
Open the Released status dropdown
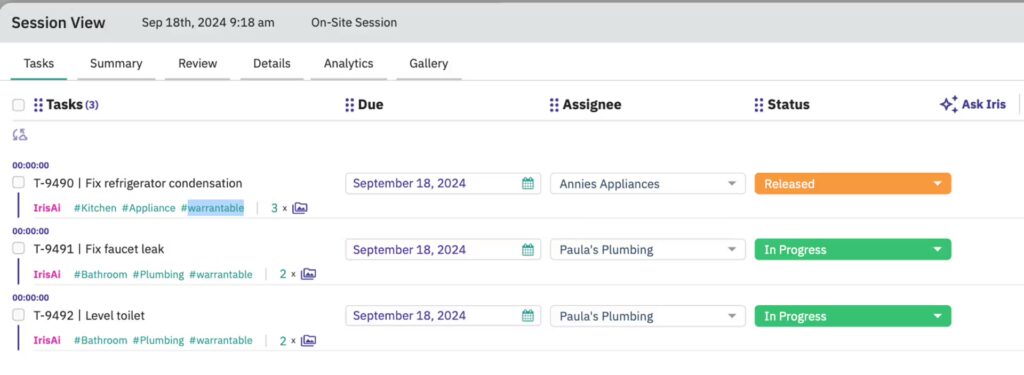[x=852, y=184]
